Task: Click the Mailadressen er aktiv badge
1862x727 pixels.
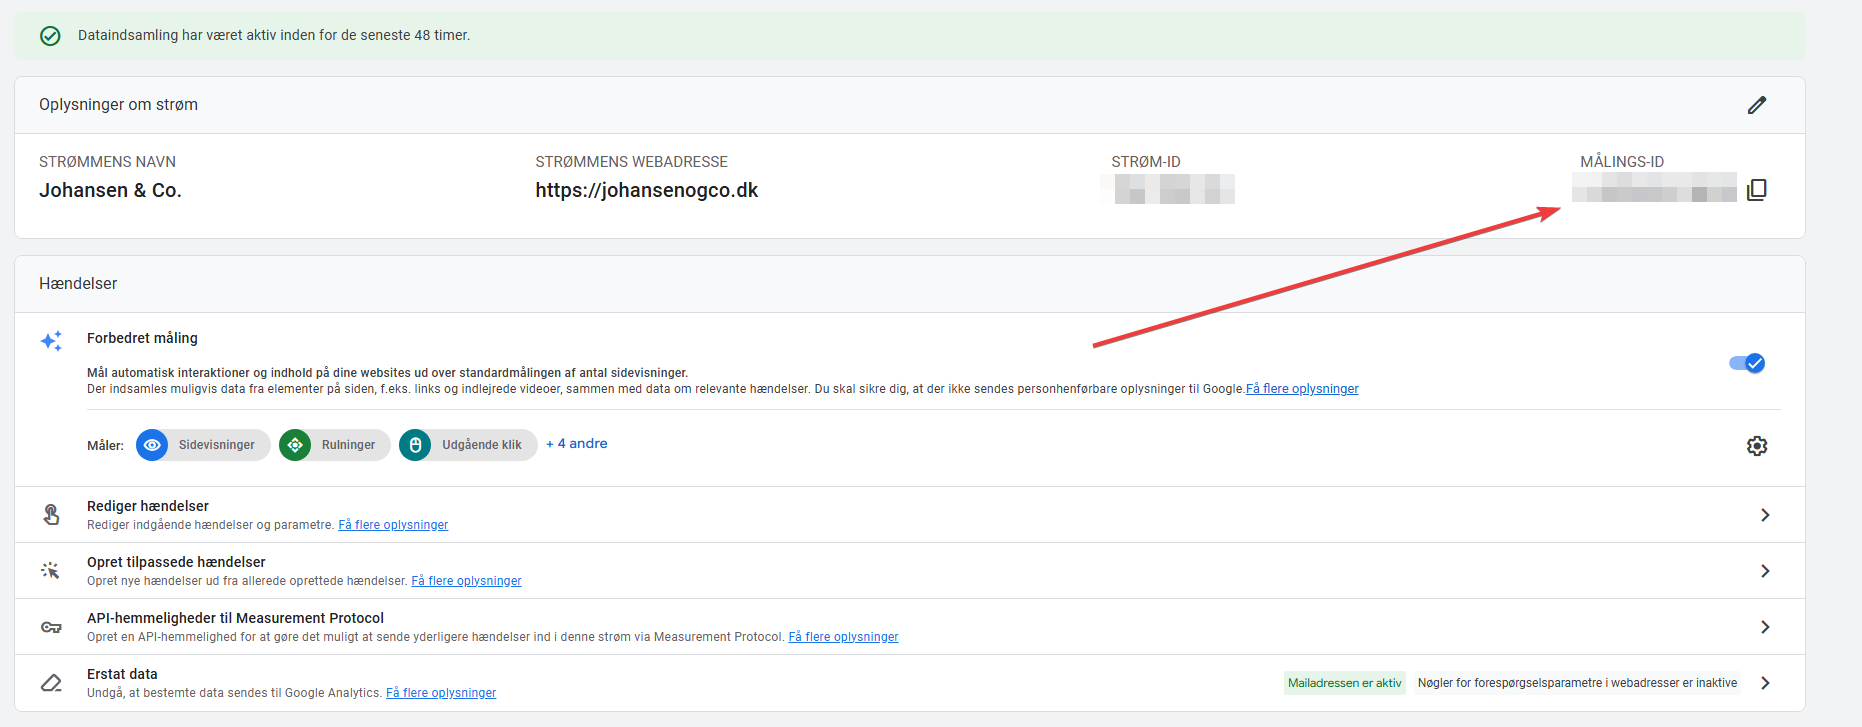Action: pos(1345,683)
